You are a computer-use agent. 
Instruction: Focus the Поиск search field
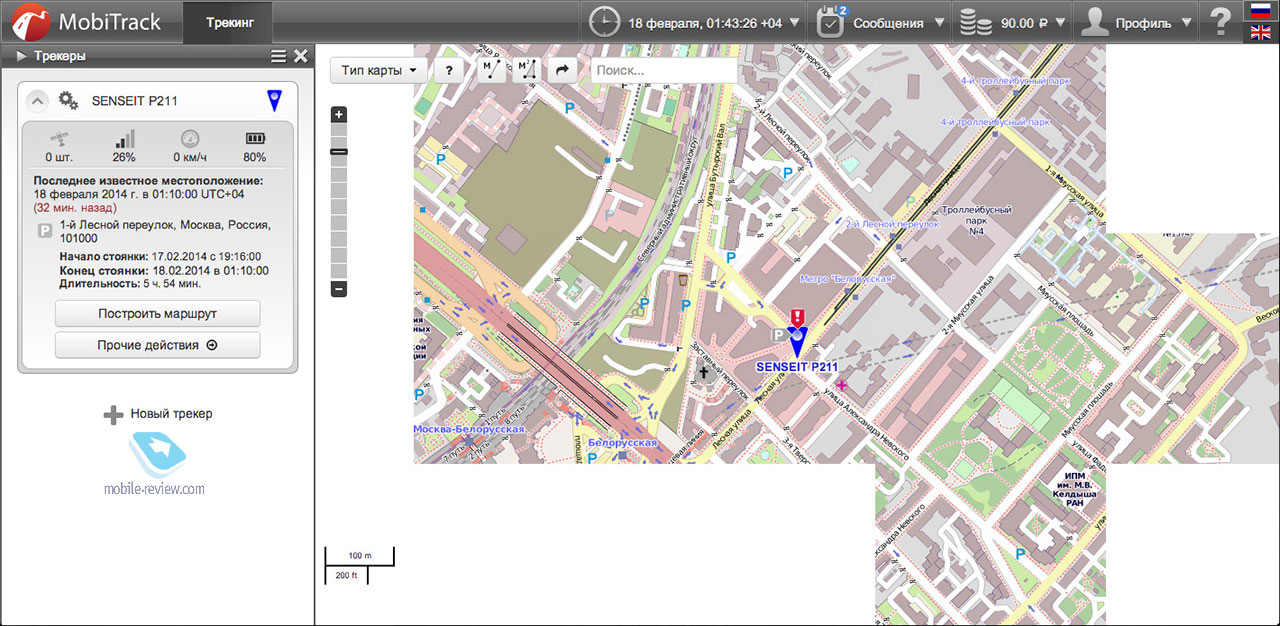coord(664,70)
